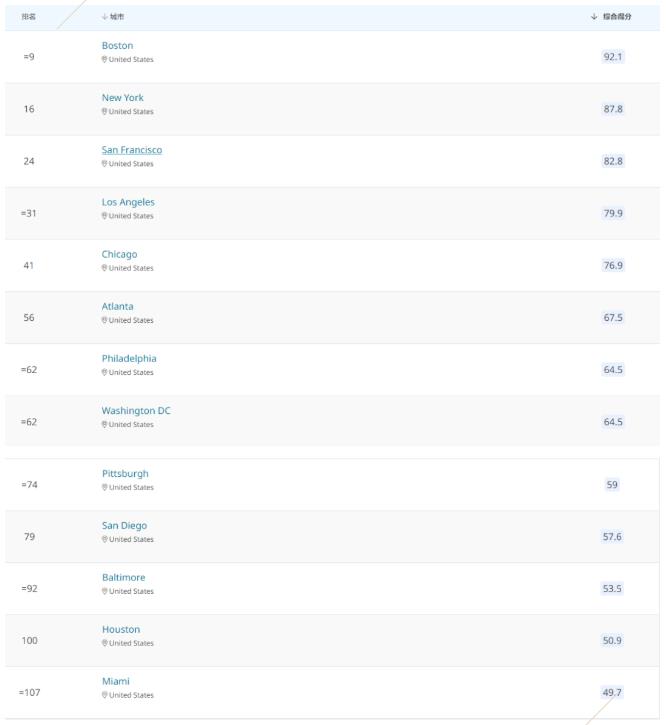This screenshot has height=725, width=666.
Task: Click the location pin icon under New York
Action: point(105,112)
